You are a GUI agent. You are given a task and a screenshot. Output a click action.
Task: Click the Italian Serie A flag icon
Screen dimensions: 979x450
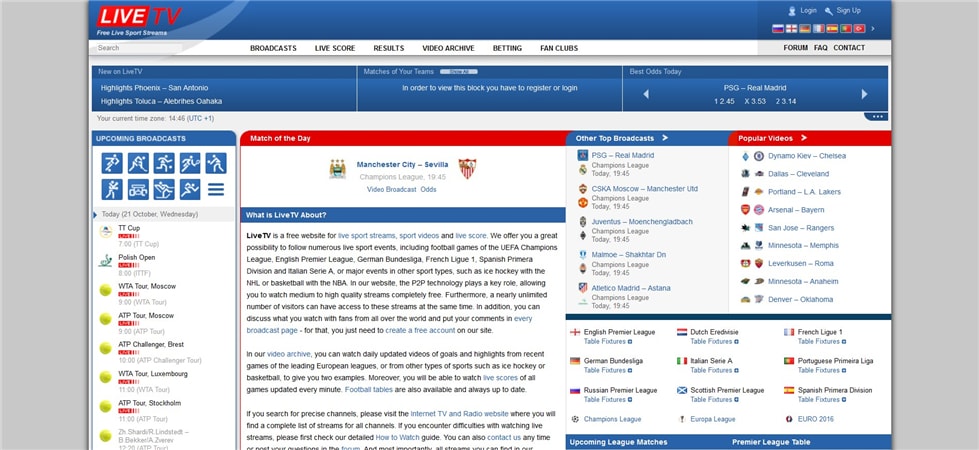point(682,361)
